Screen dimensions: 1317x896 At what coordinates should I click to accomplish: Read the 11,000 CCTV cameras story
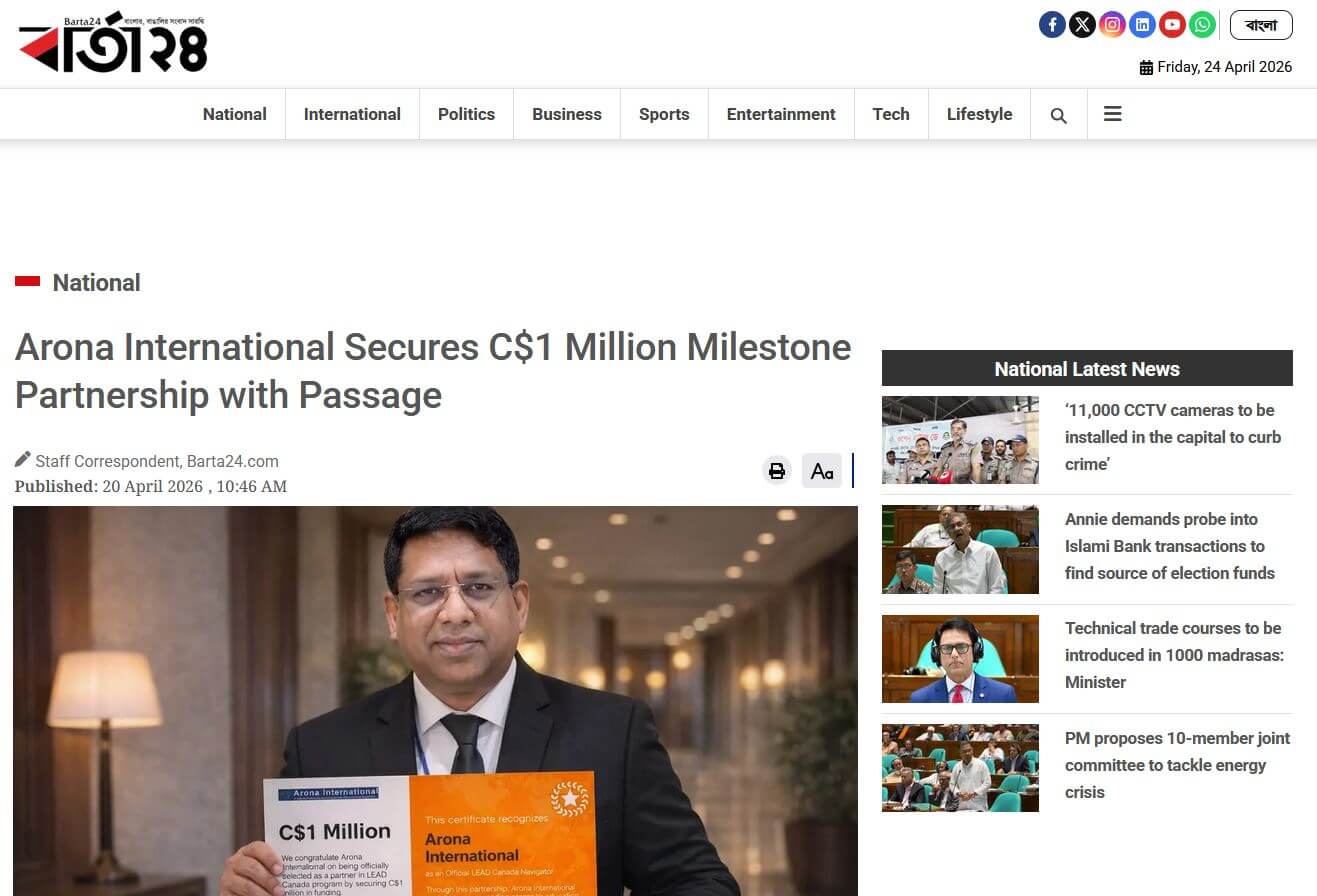coord(1172,437)
